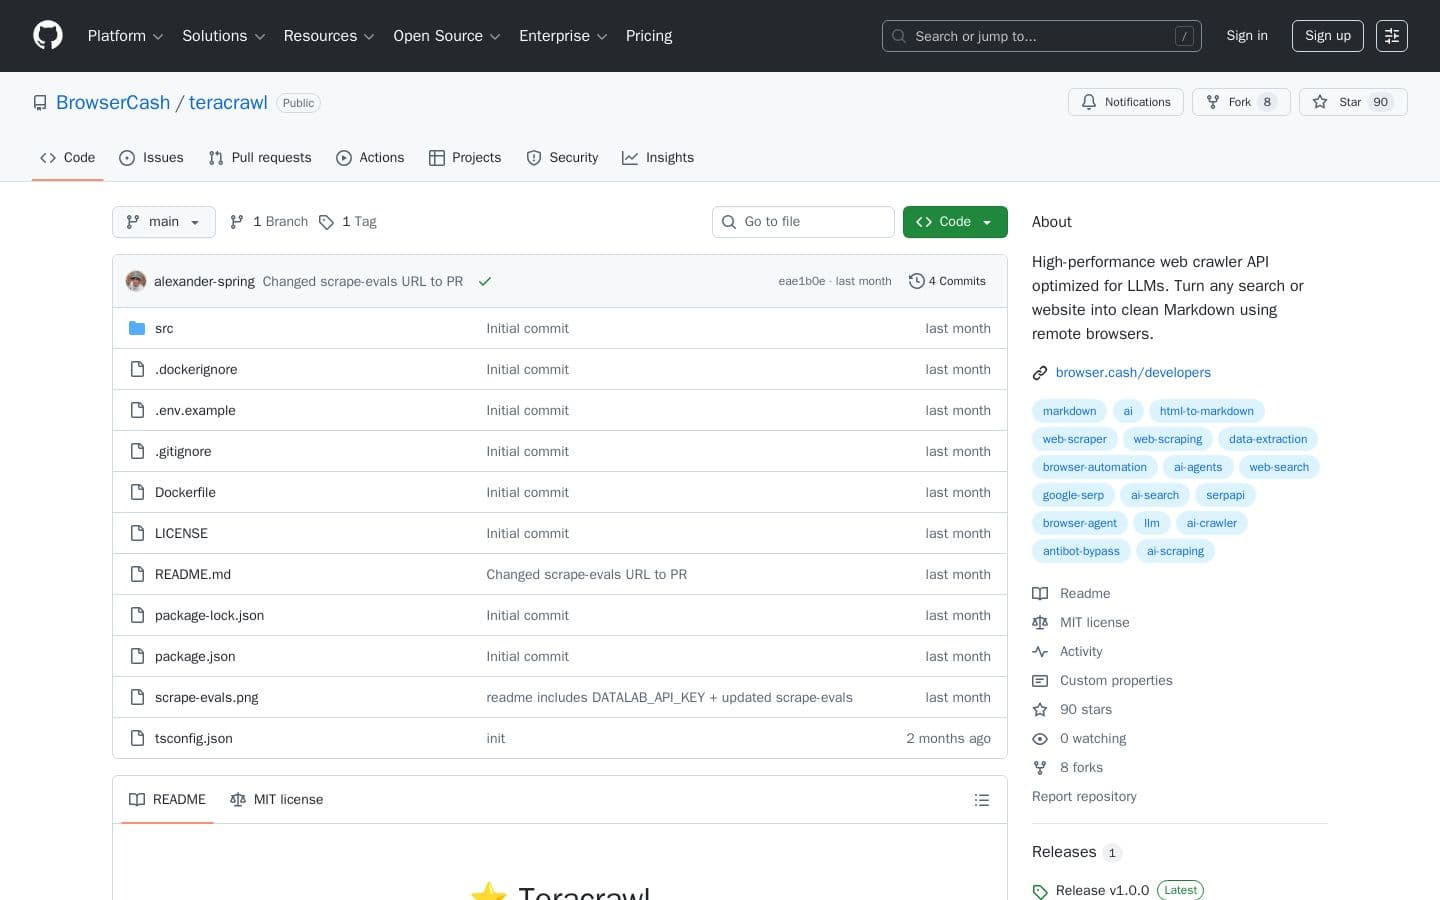Star the teracrawl repository

coord(1352,102)
